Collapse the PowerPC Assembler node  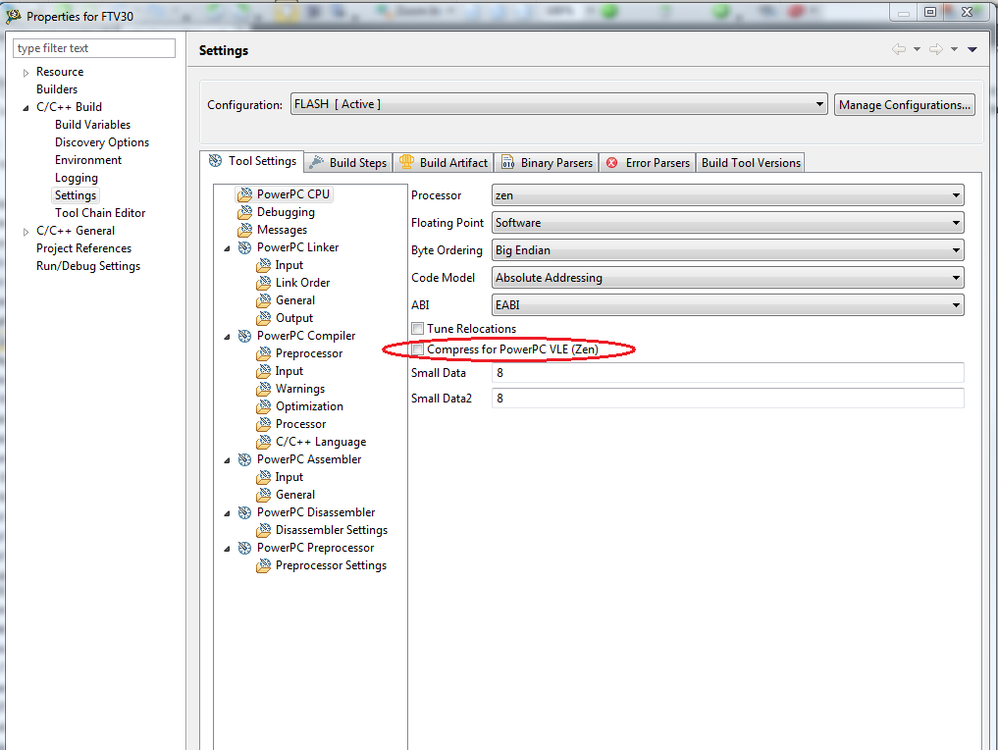coord(227,460)
